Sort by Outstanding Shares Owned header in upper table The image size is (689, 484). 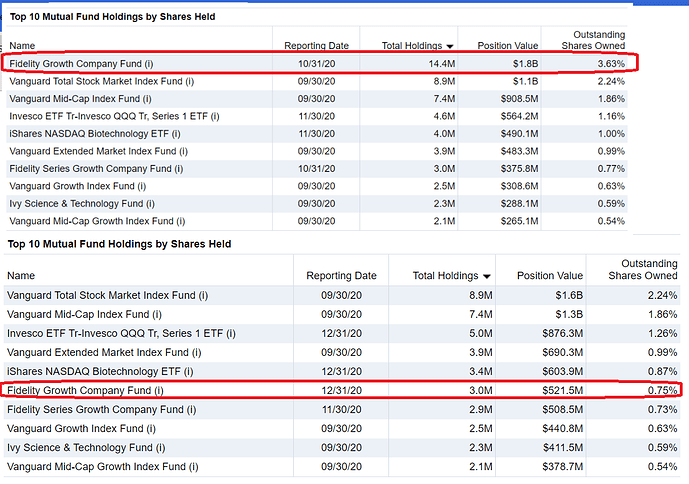(593, 40)
